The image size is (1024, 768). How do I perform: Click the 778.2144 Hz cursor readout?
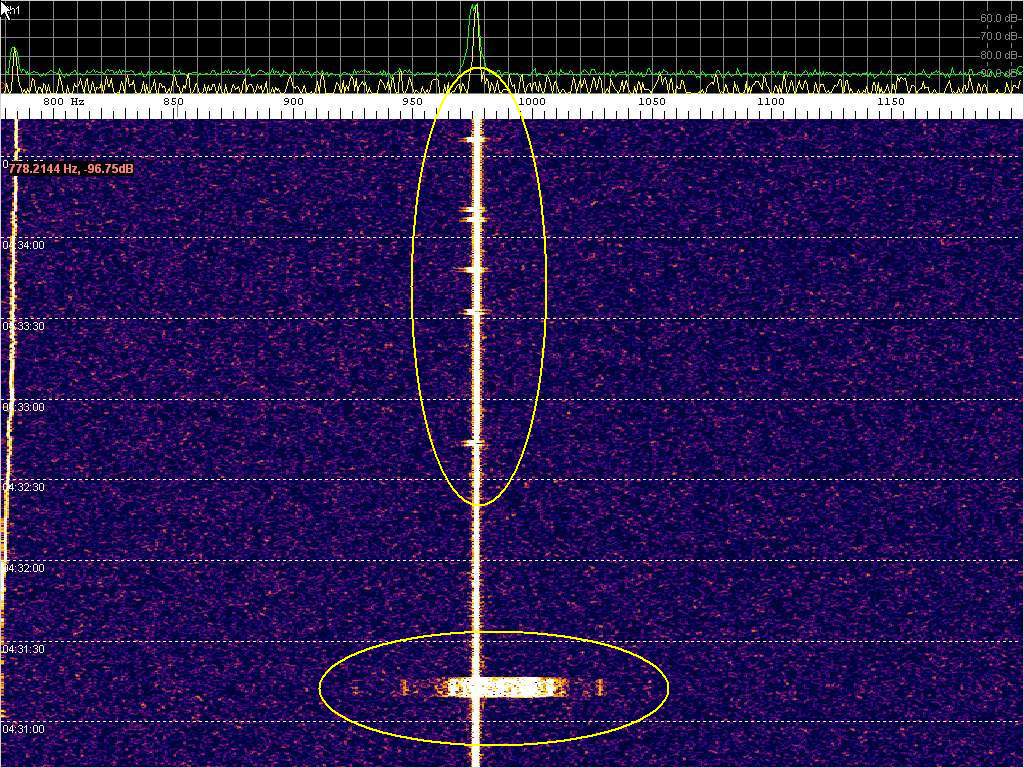pyautogui.click(x=71, y=169)
